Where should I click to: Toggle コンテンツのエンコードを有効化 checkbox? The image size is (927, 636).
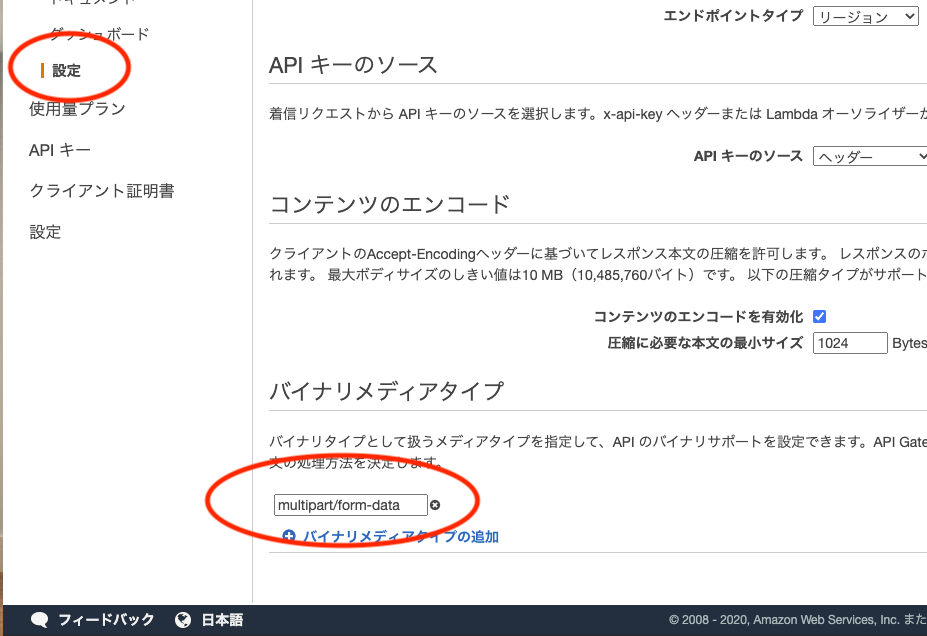click(x=819, y=317)
